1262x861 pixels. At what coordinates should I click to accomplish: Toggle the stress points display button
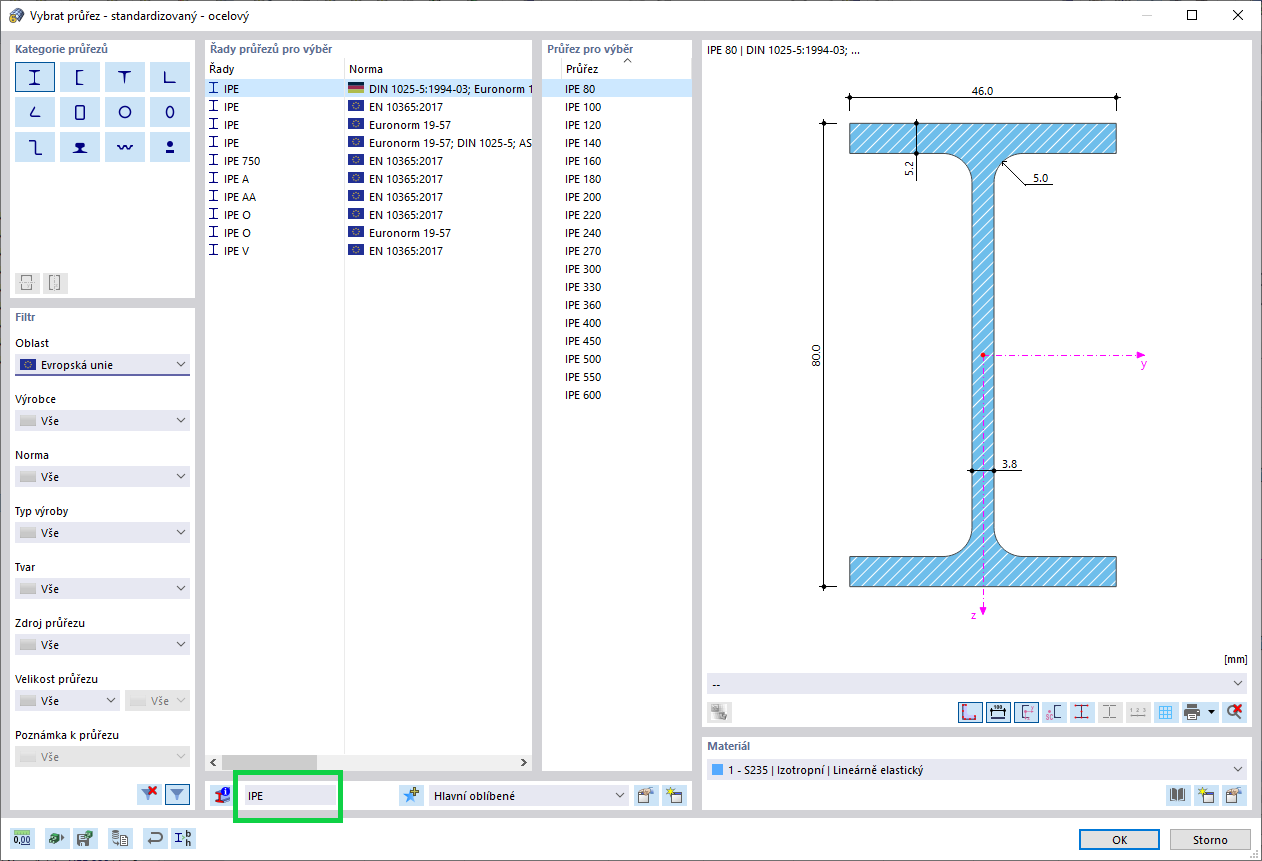click(x=970, y=712)
